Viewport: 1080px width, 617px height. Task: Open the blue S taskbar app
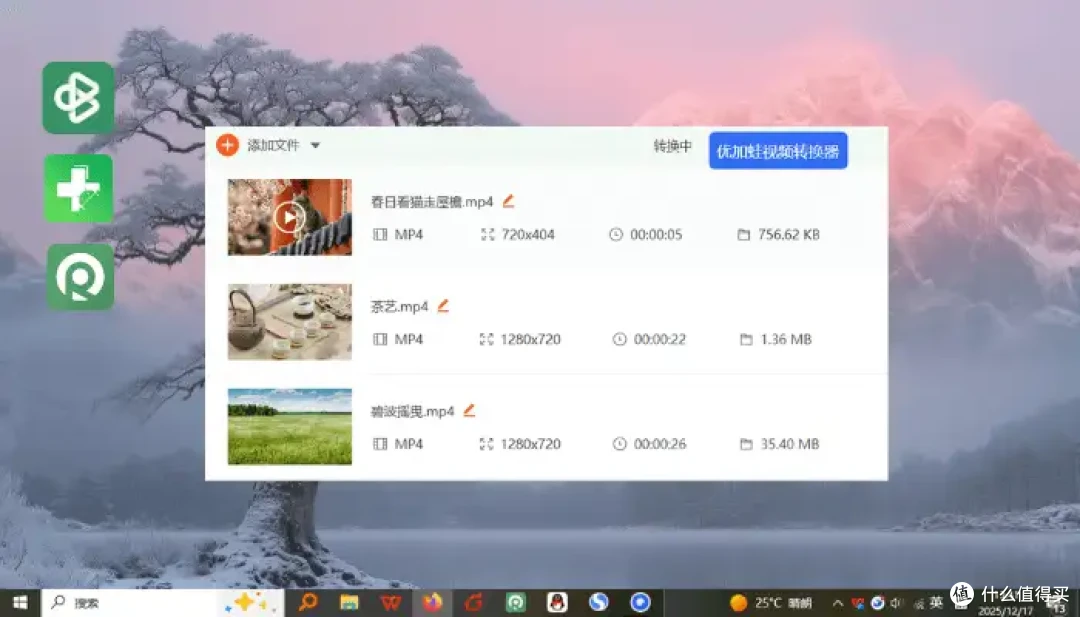point(599,603)
